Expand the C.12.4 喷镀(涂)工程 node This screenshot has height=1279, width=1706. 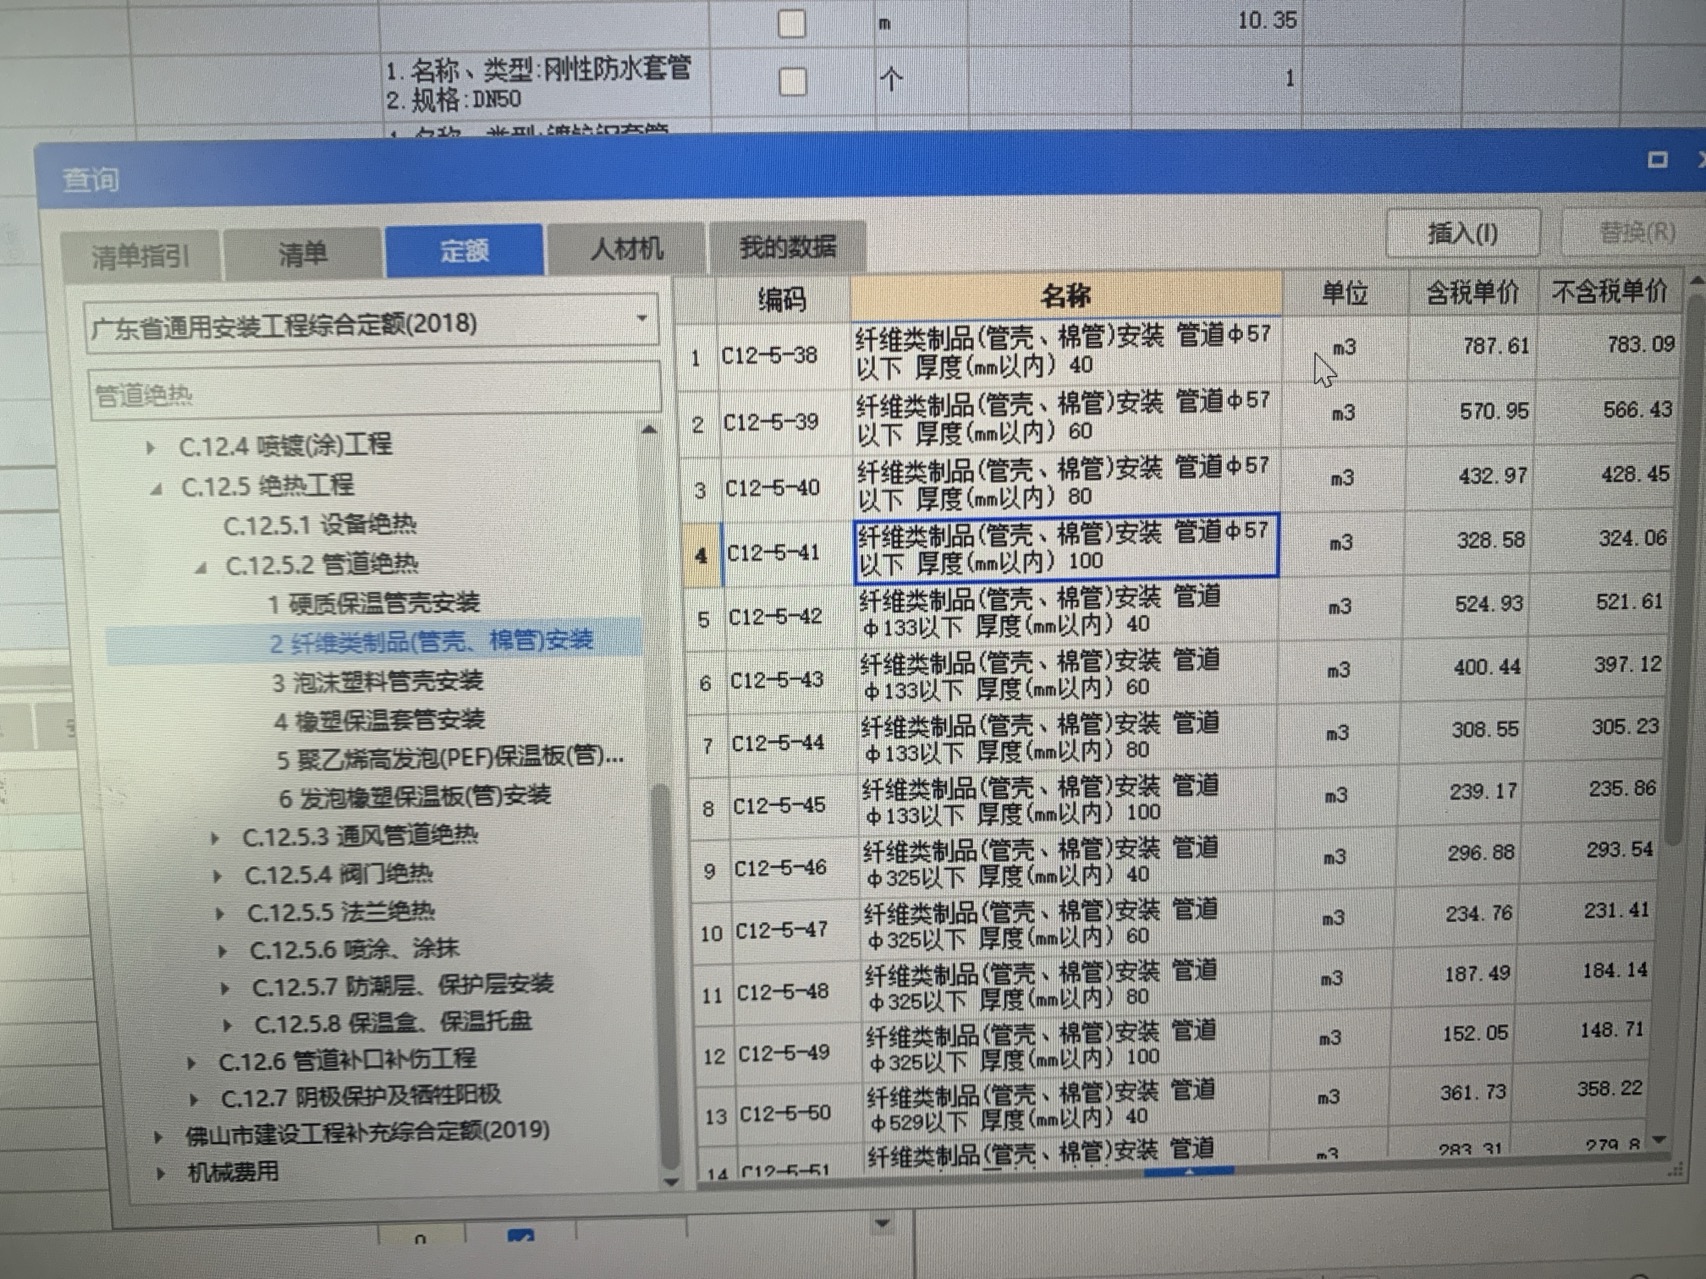[150, 447]
